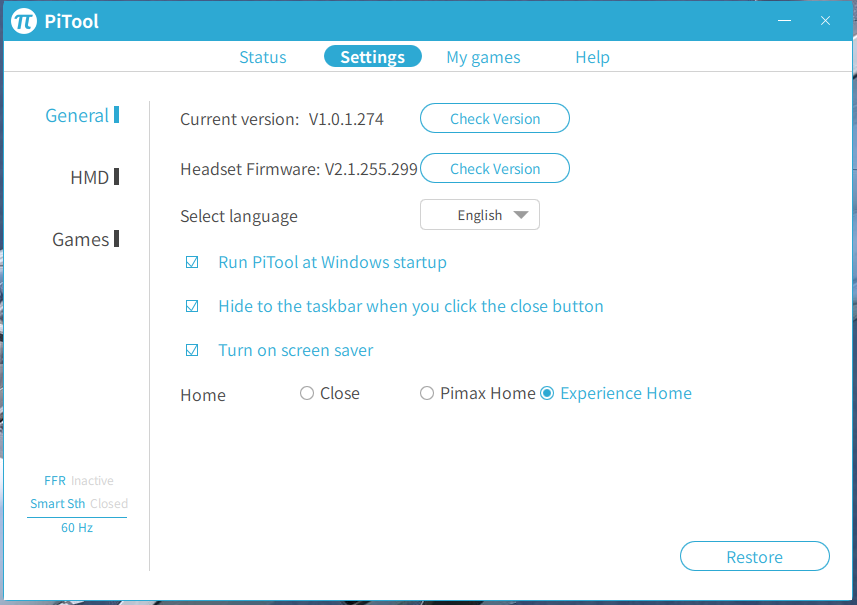Select Experience Home radio option
Image resolution: width=857 pixels, height=605 pixels.
[547, 393]
